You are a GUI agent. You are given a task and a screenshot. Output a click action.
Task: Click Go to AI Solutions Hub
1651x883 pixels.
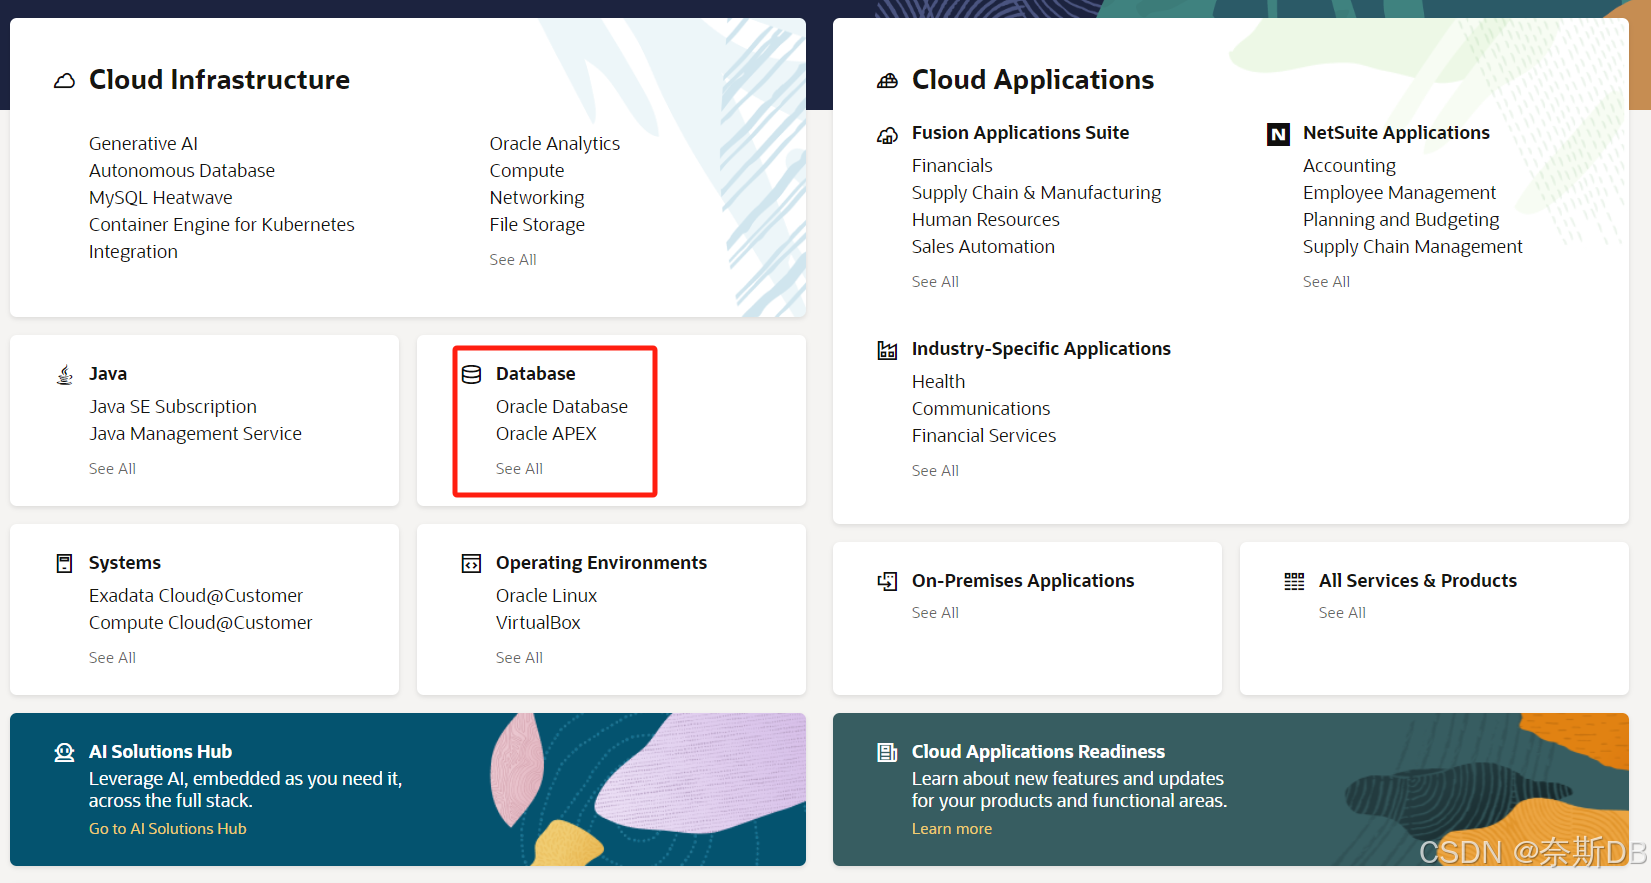(168, 829)
